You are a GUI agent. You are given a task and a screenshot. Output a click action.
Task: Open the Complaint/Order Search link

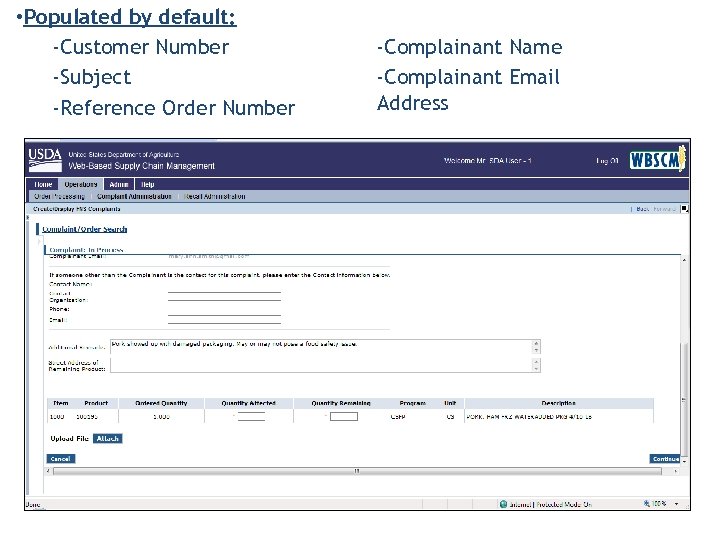(x=84, y=229)
